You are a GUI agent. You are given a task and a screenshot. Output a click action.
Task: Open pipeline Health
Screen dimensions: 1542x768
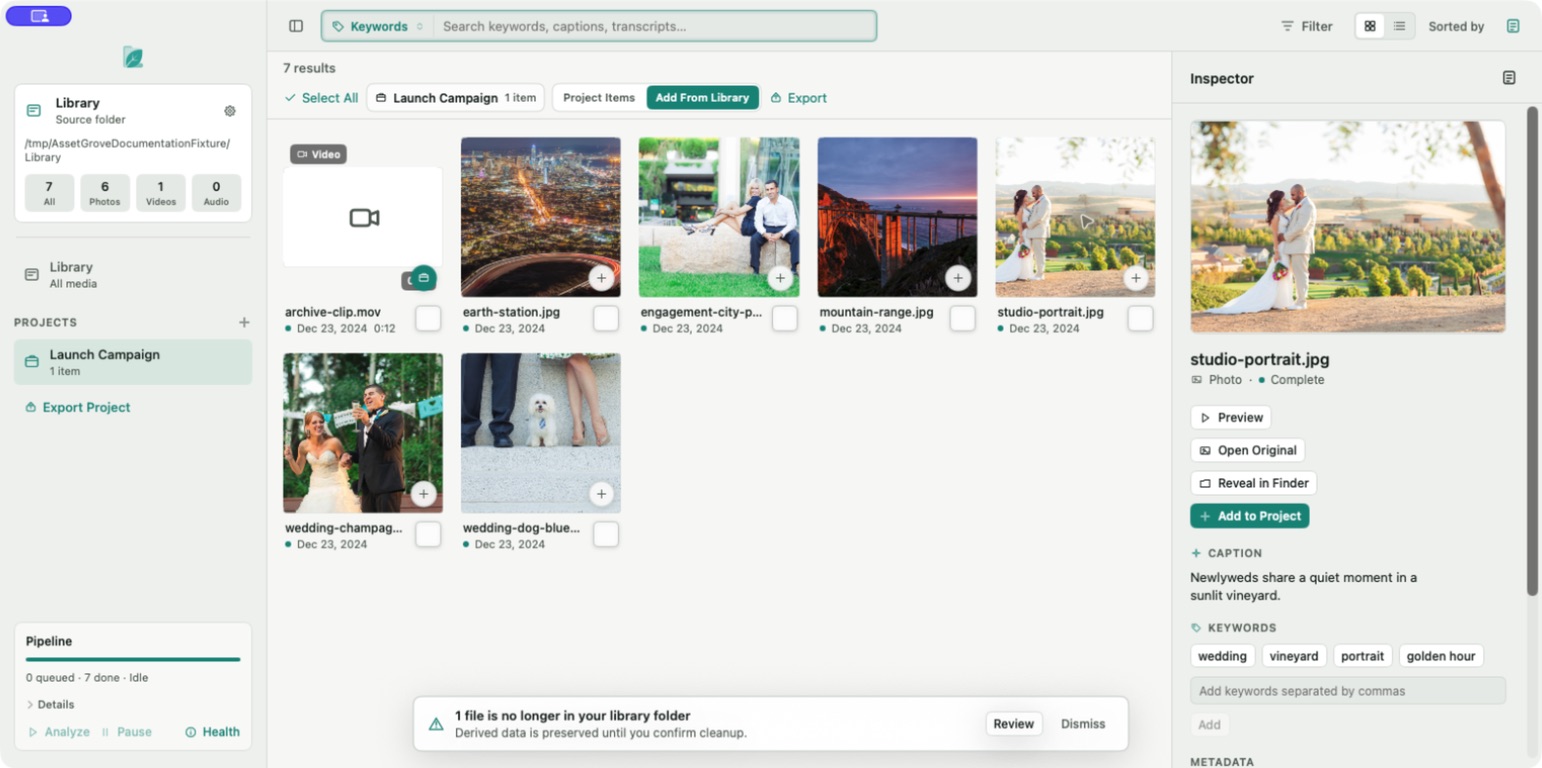pyautogui.click(x=212, y=732)
